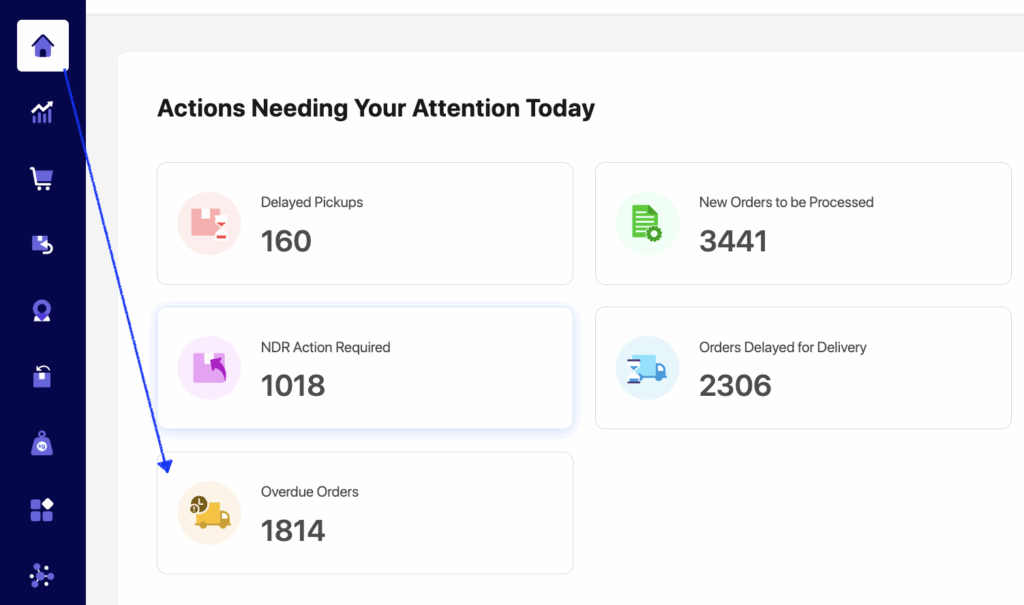The image size is (1024, 605).
Task: Open Orders Delayed for Delivery card
Action: tap(803, 368)
